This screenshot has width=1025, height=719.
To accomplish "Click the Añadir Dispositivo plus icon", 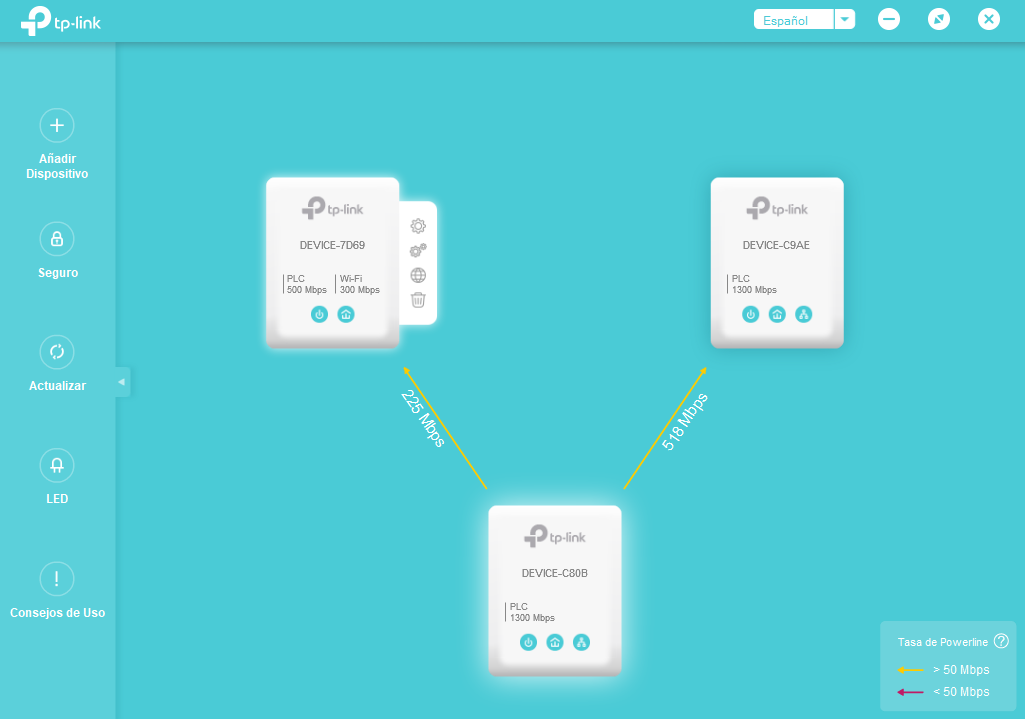I will (x=57, y=125).
